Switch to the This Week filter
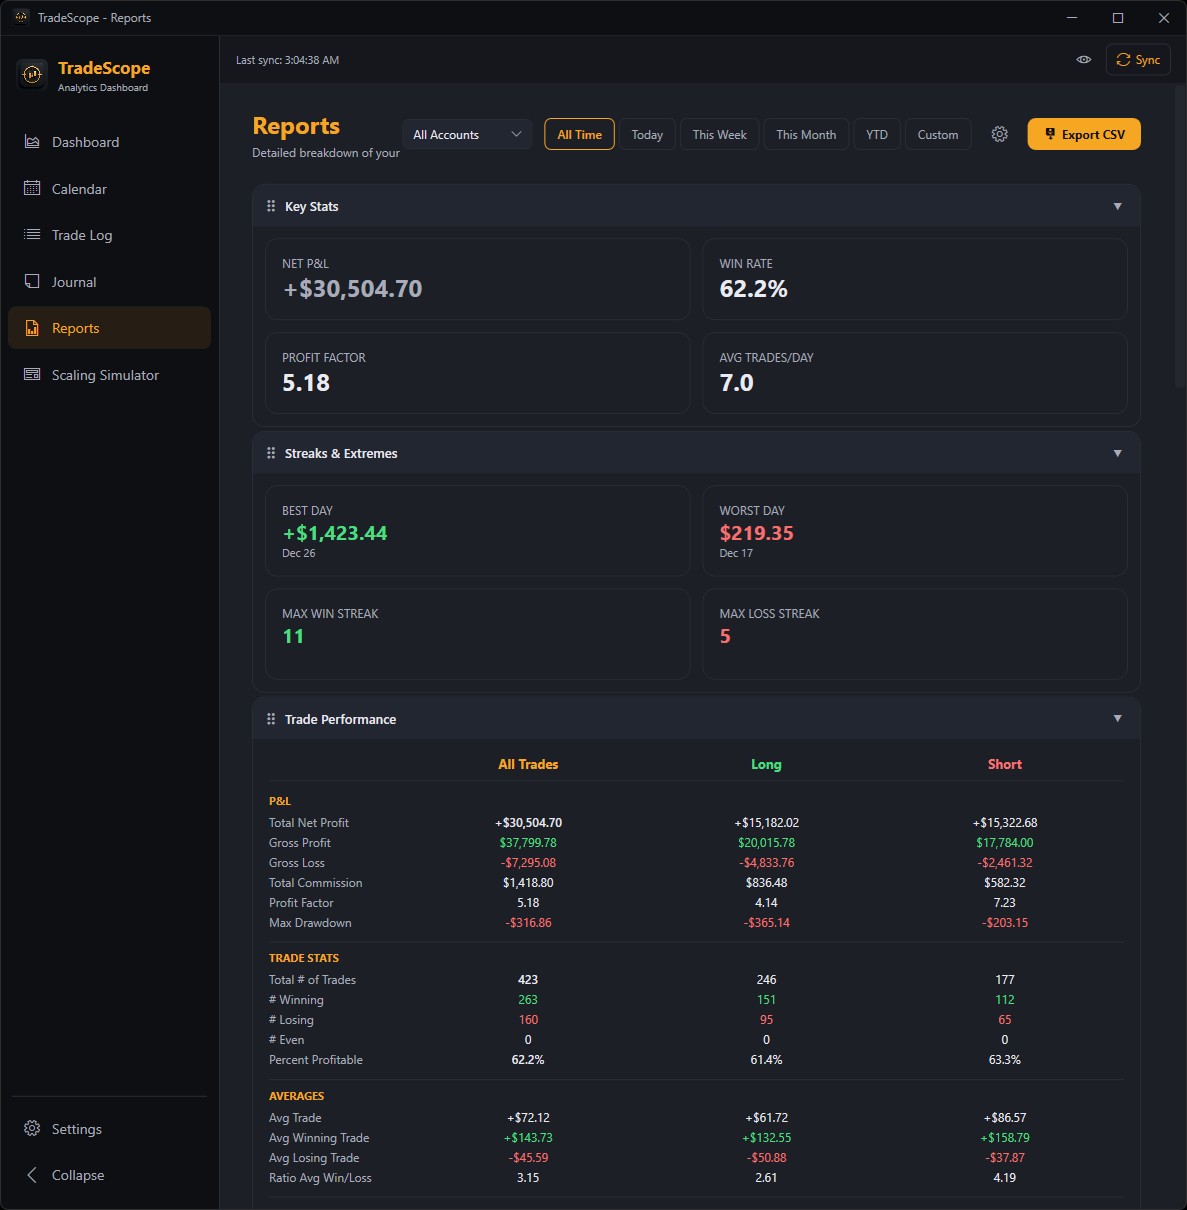This screenshot has width=1187, height=1210. (x=719, y=133)
